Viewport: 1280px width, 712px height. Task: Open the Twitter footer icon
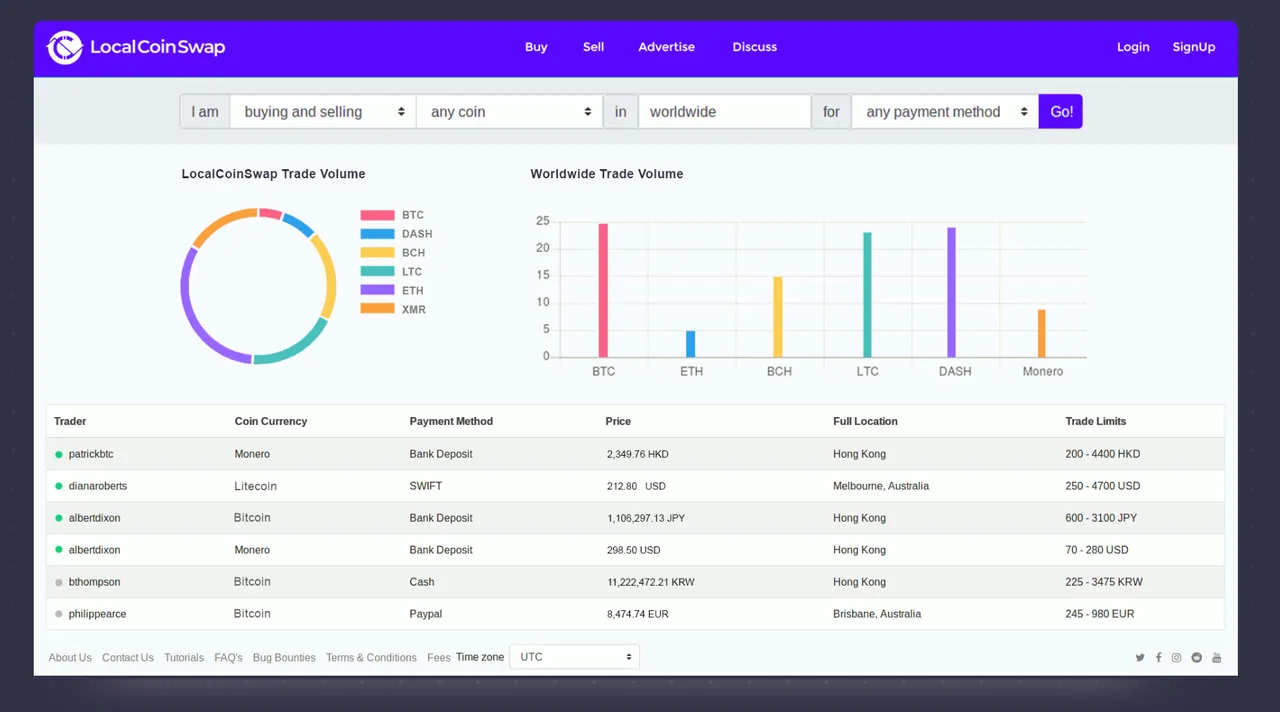(1140, 658)
